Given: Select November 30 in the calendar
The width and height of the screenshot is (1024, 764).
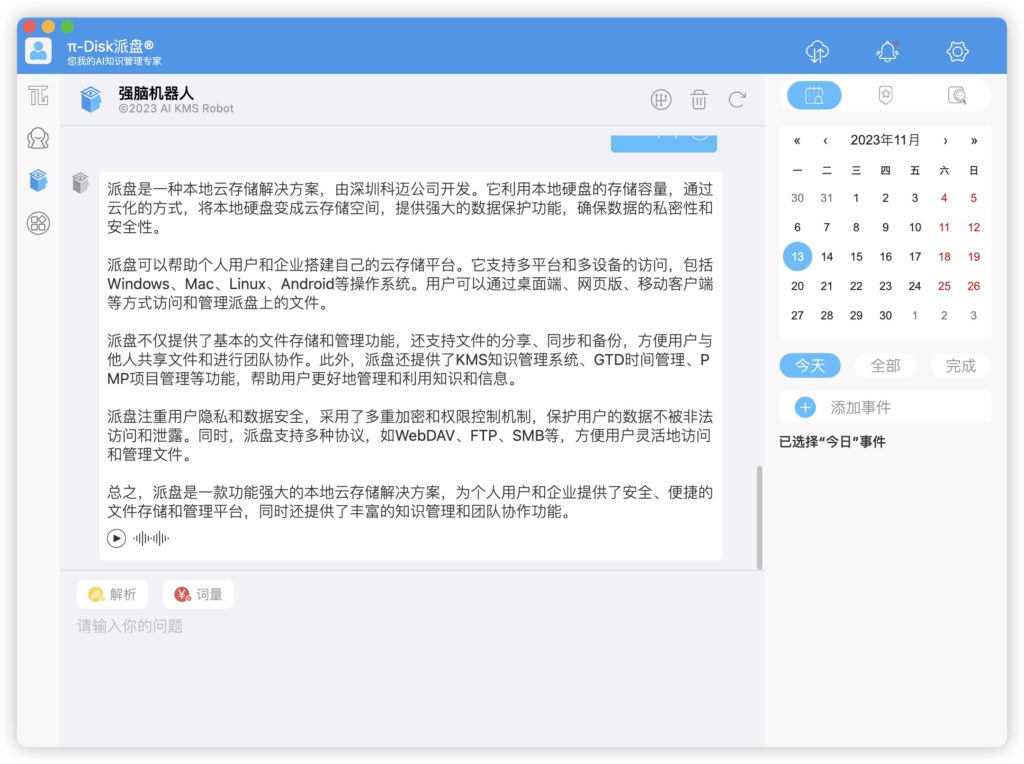Looking at the screenshot, I should 886,315.
